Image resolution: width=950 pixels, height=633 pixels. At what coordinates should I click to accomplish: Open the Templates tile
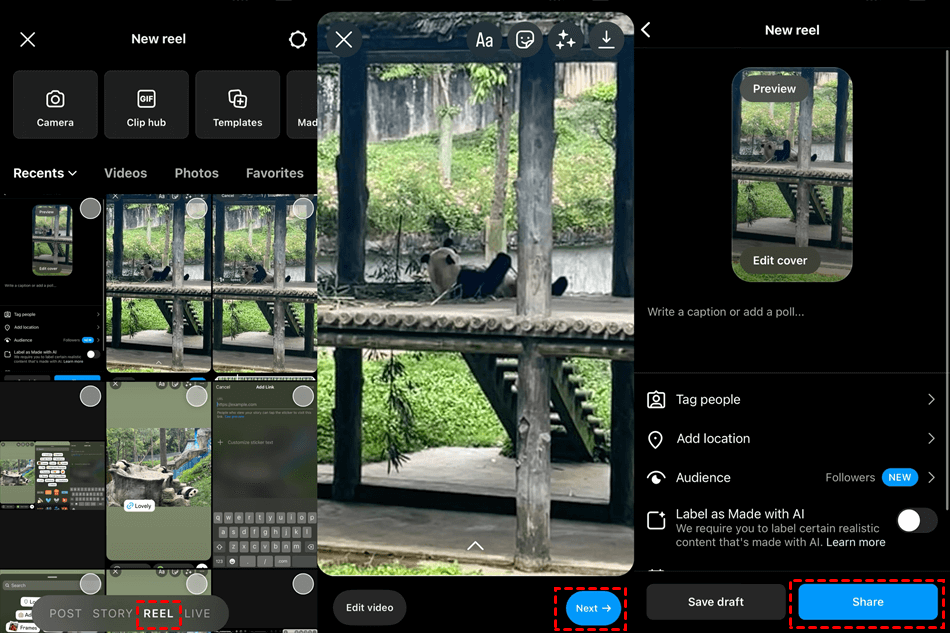pyautogui.click(x=238, y=105)
